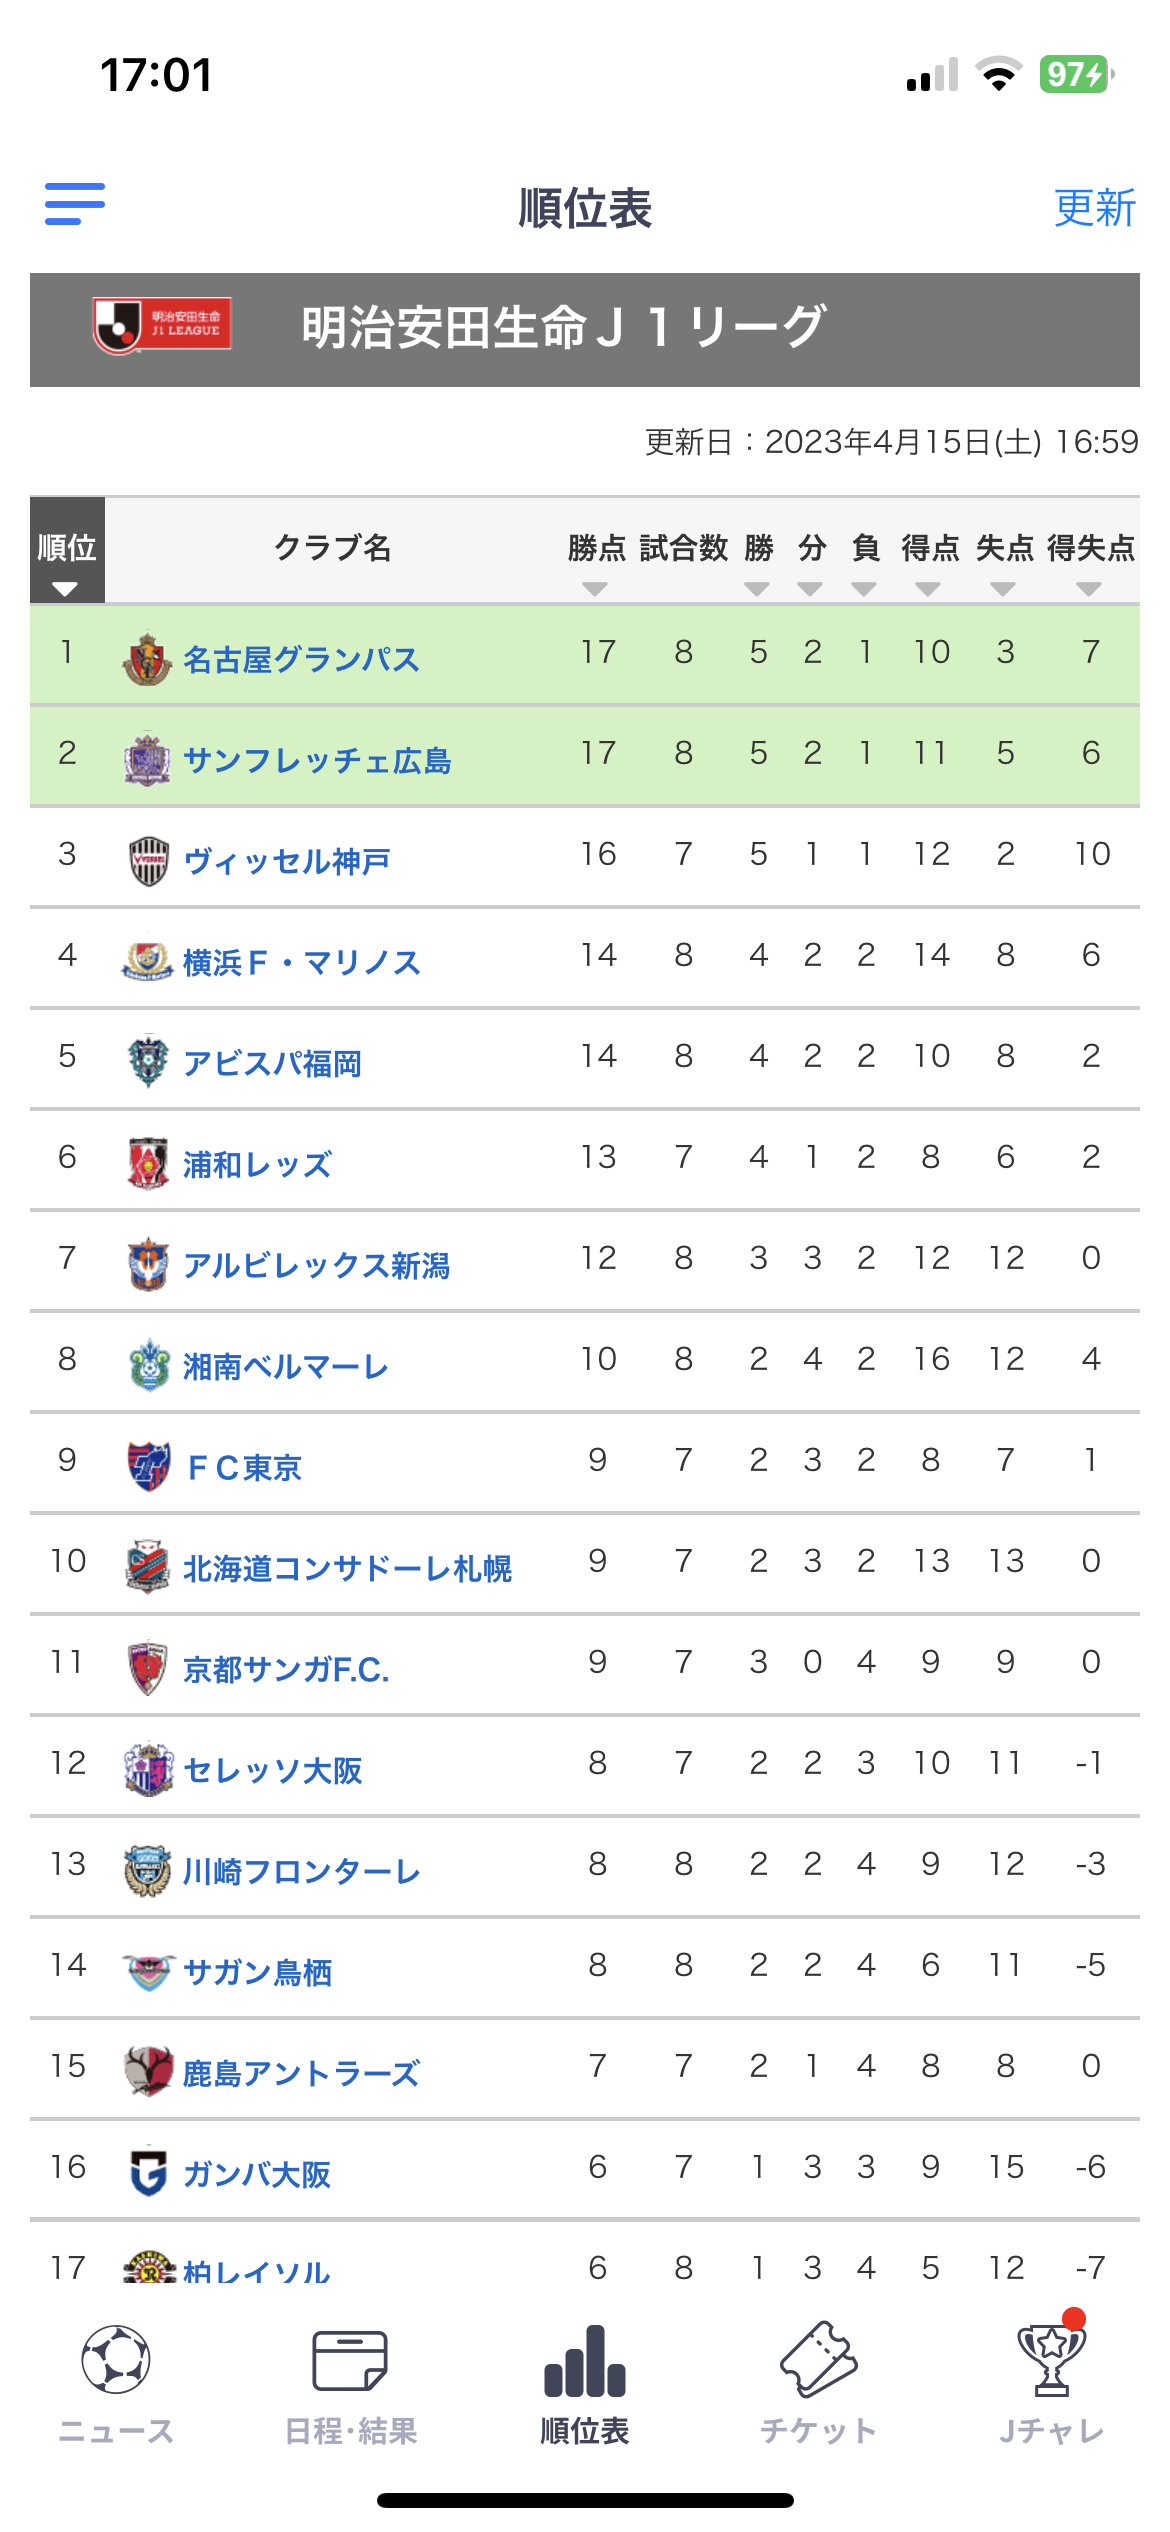
Task: Tap the 明治安田生命J1リーグ header banner
Action: pyautogui.click(x=585, y=329)
